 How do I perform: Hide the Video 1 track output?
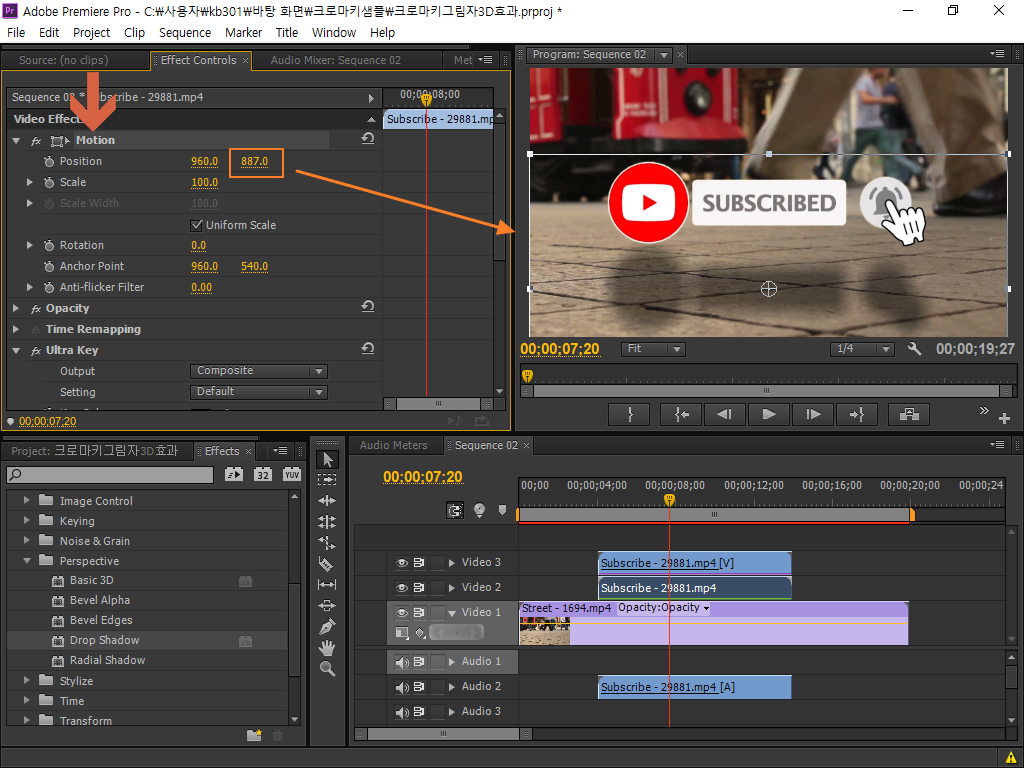tap(402, 613)
